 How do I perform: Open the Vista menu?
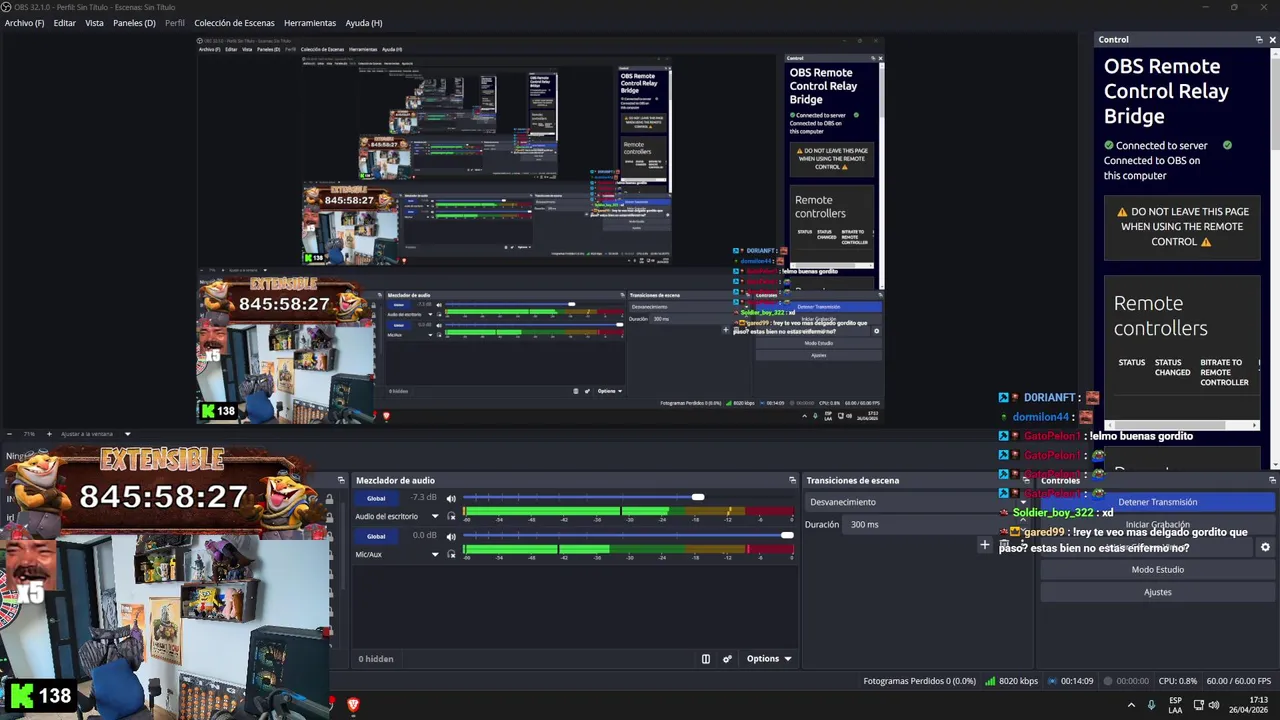(x=94, y=23)
